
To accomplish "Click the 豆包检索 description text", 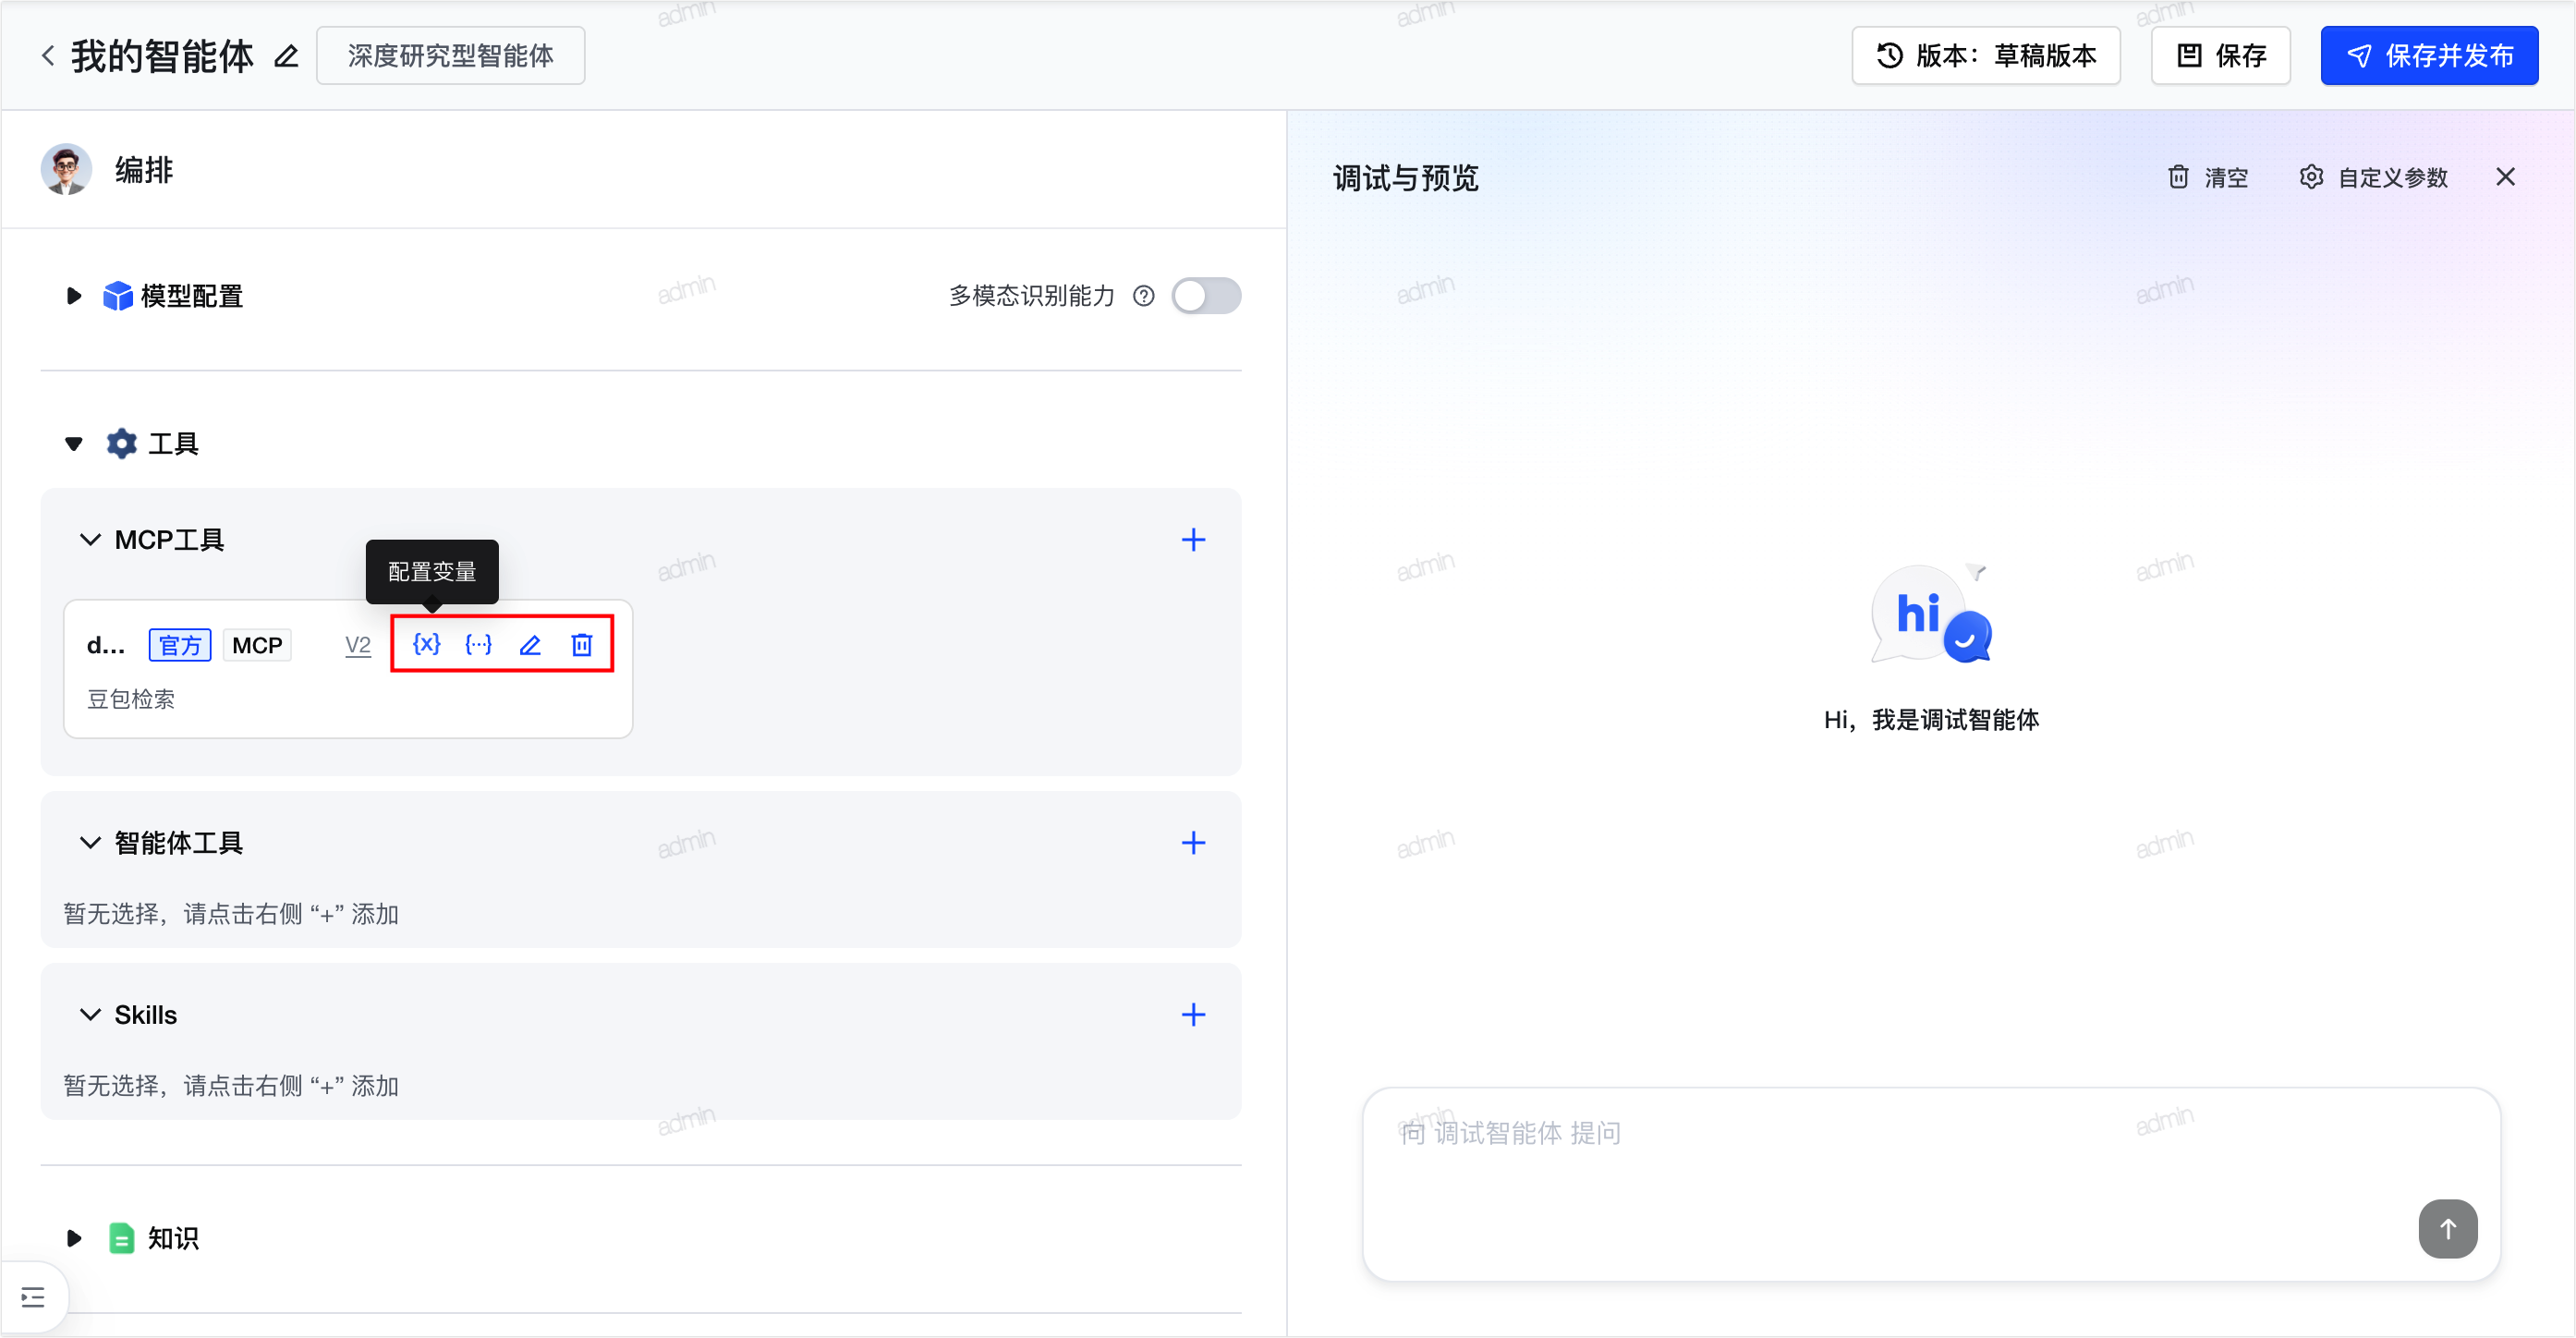I will pyautogui.click(x=131, y=699).
